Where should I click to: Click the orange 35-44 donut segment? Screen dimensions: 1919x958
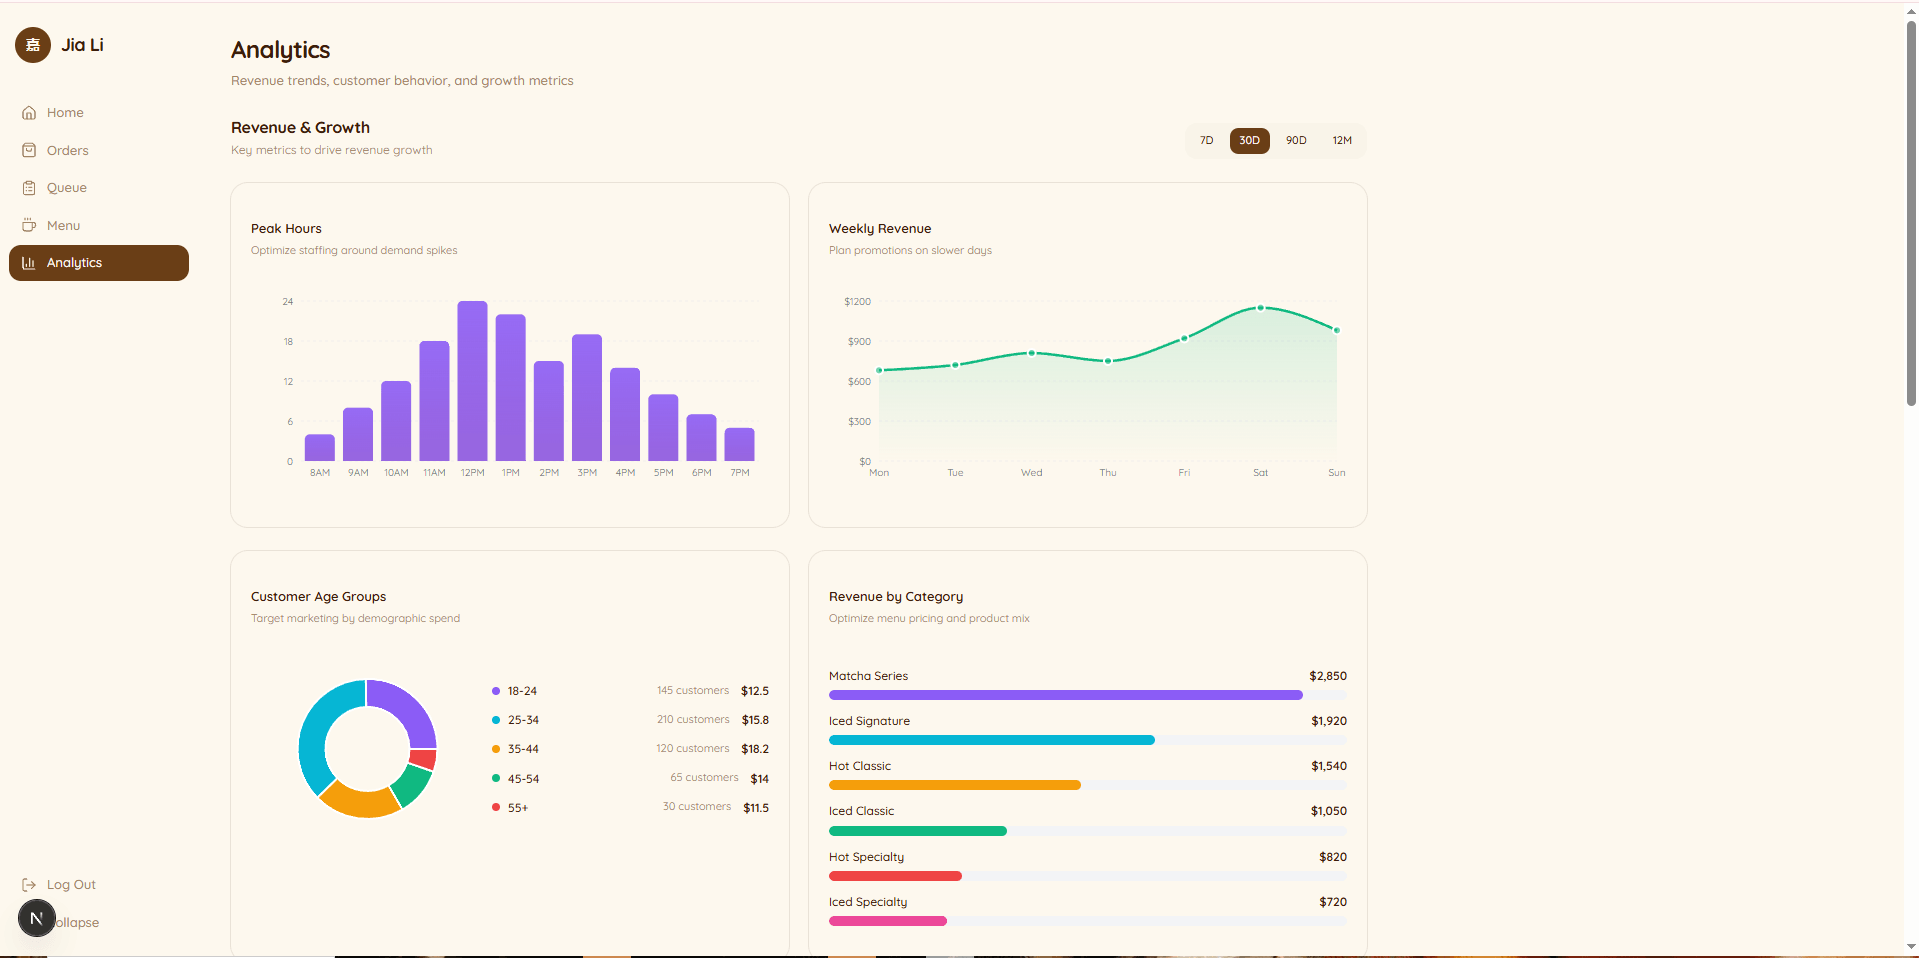pyautogui.click(x=360, y=801)
